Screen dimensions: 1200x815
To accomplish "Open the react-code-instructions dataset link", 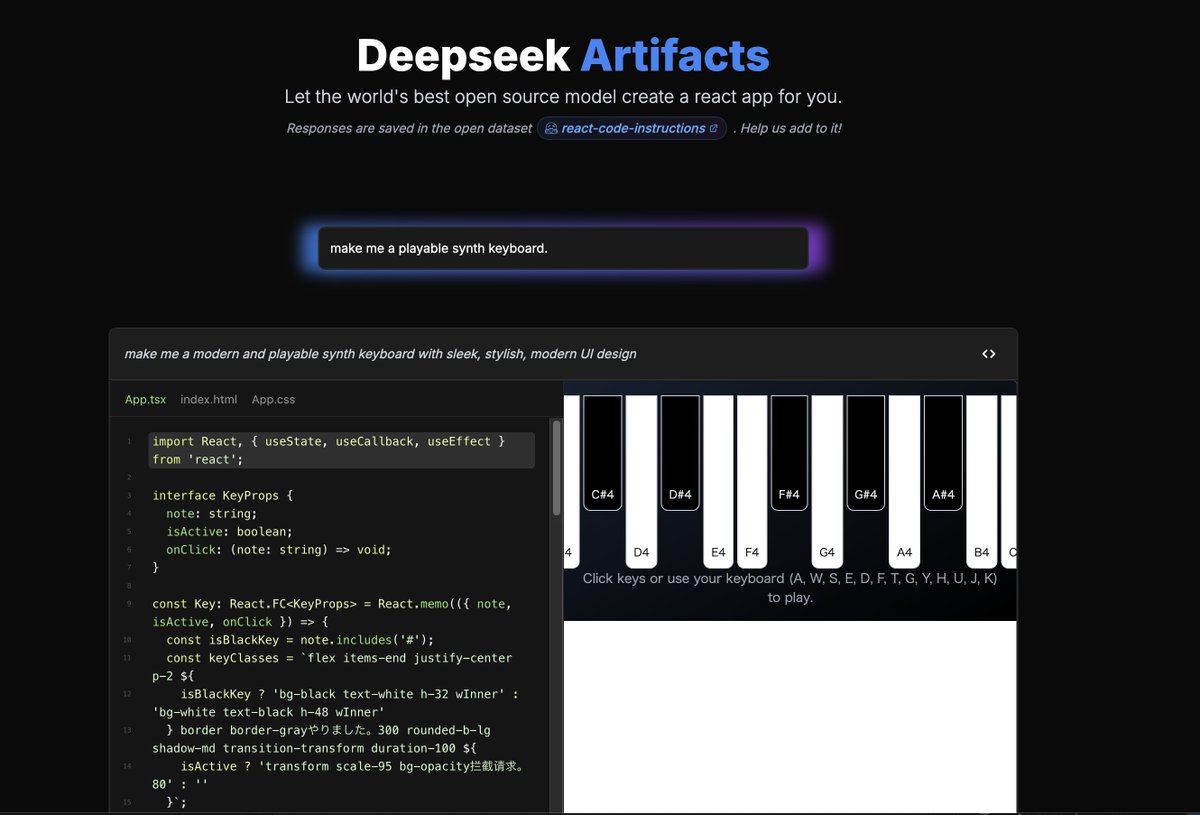I will (631, 128).
